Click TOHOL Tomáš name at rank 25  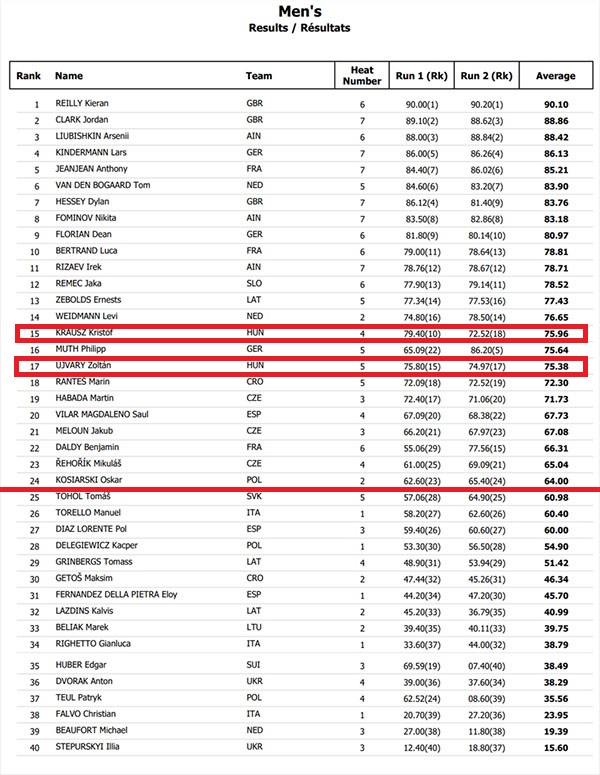(83, 496)
